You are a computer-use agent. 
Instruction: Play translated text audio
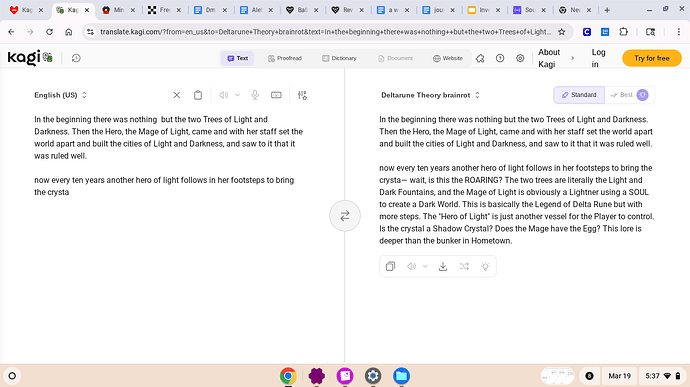point(411,266)
